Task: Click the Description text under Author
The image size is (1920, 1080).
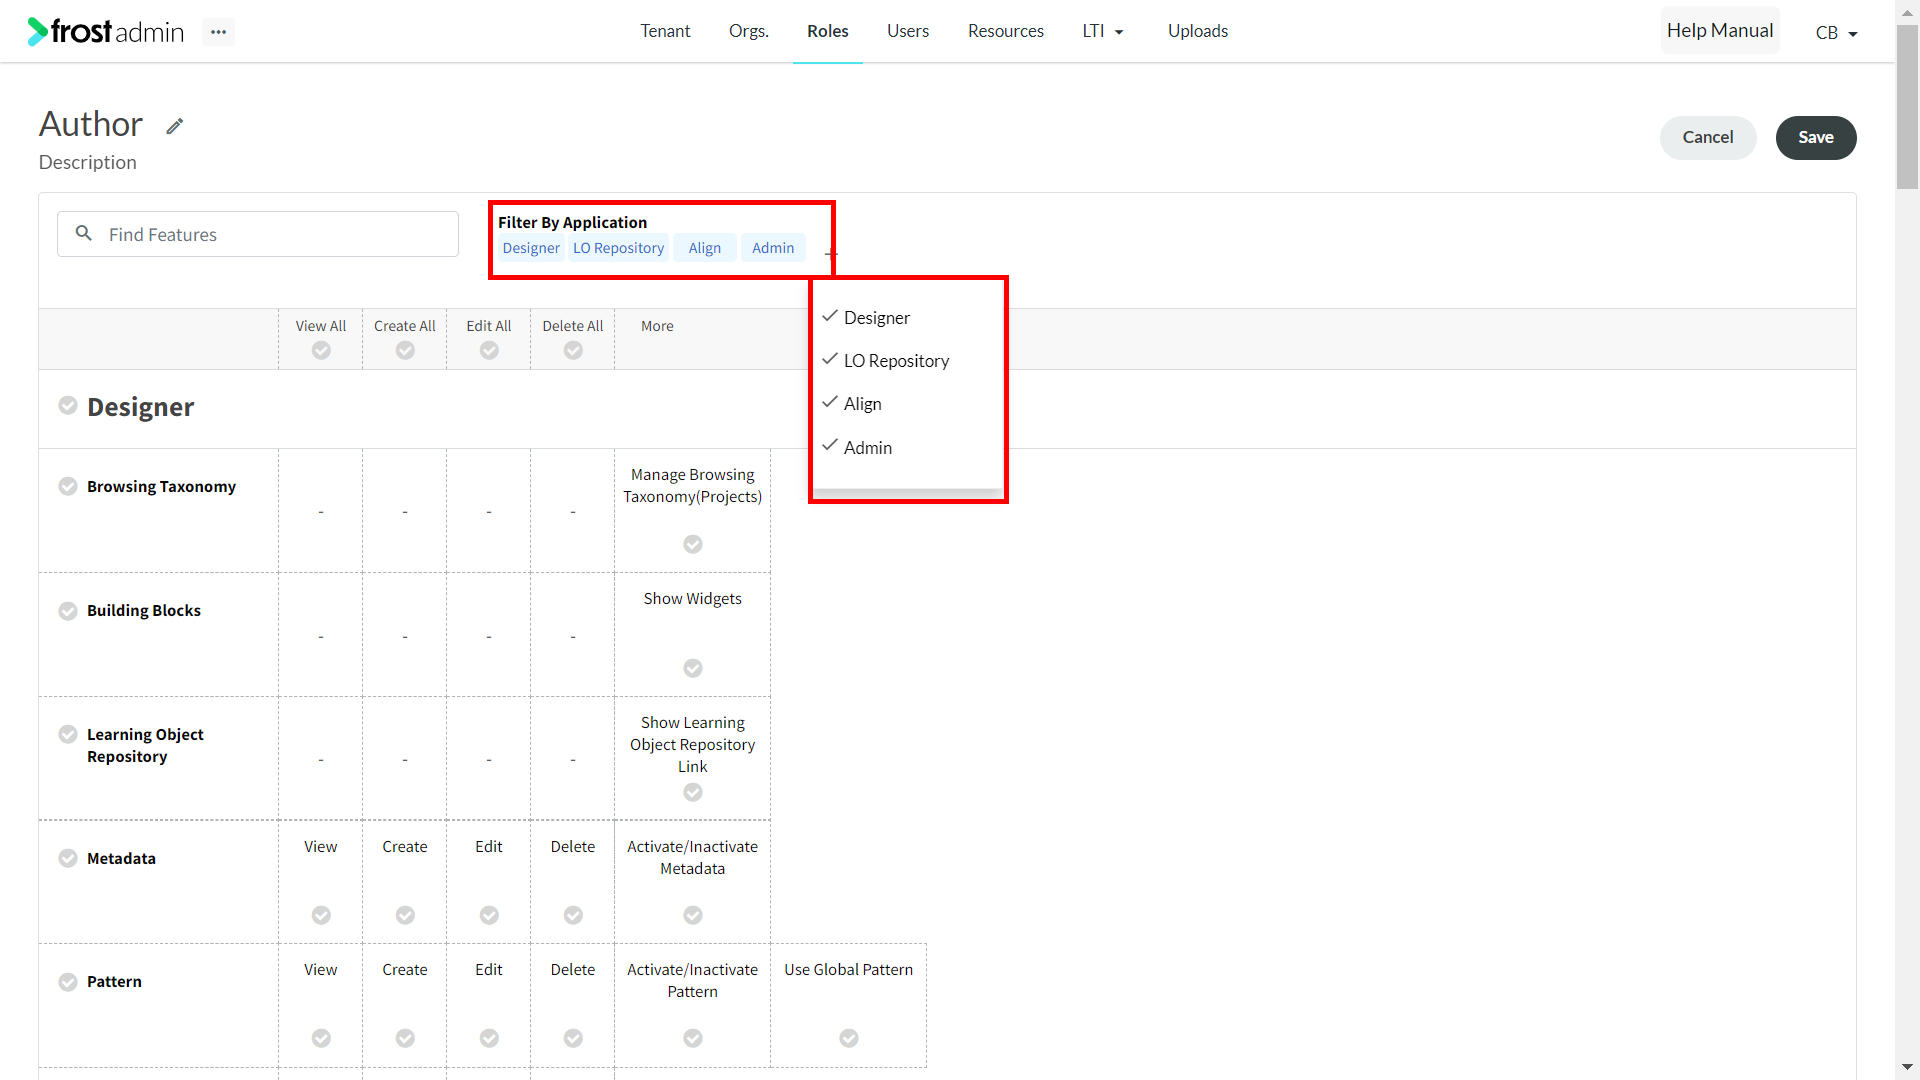Action: click(x=88, y=162)
